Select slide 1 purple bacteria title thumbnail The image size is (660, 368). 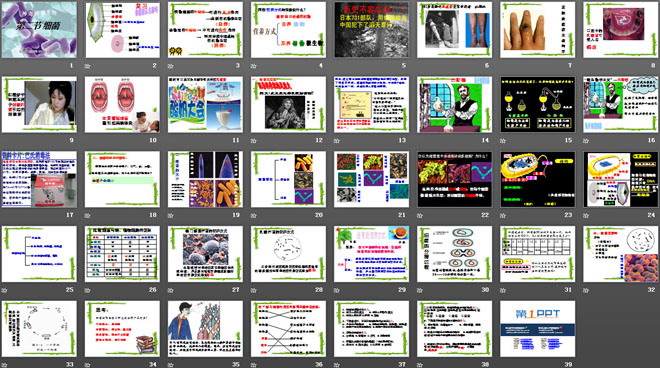click(x=39, y=29)
